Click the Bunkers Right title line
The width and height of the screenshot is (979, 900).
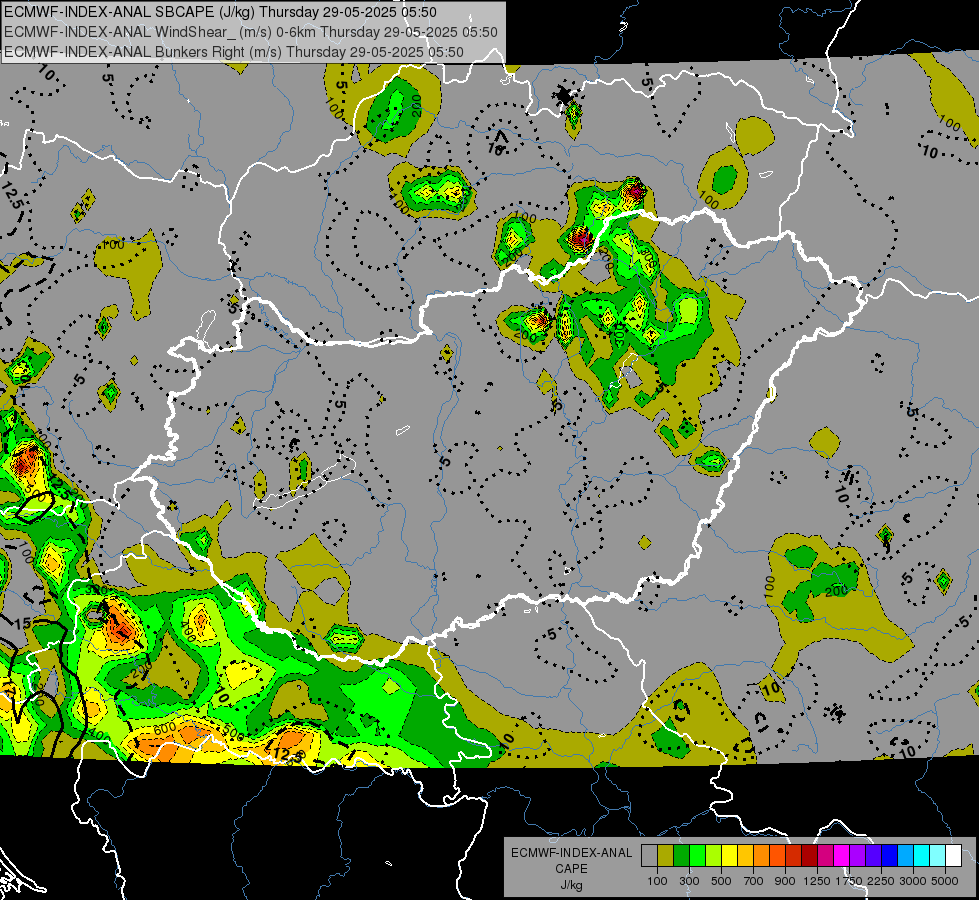(234, 52)
